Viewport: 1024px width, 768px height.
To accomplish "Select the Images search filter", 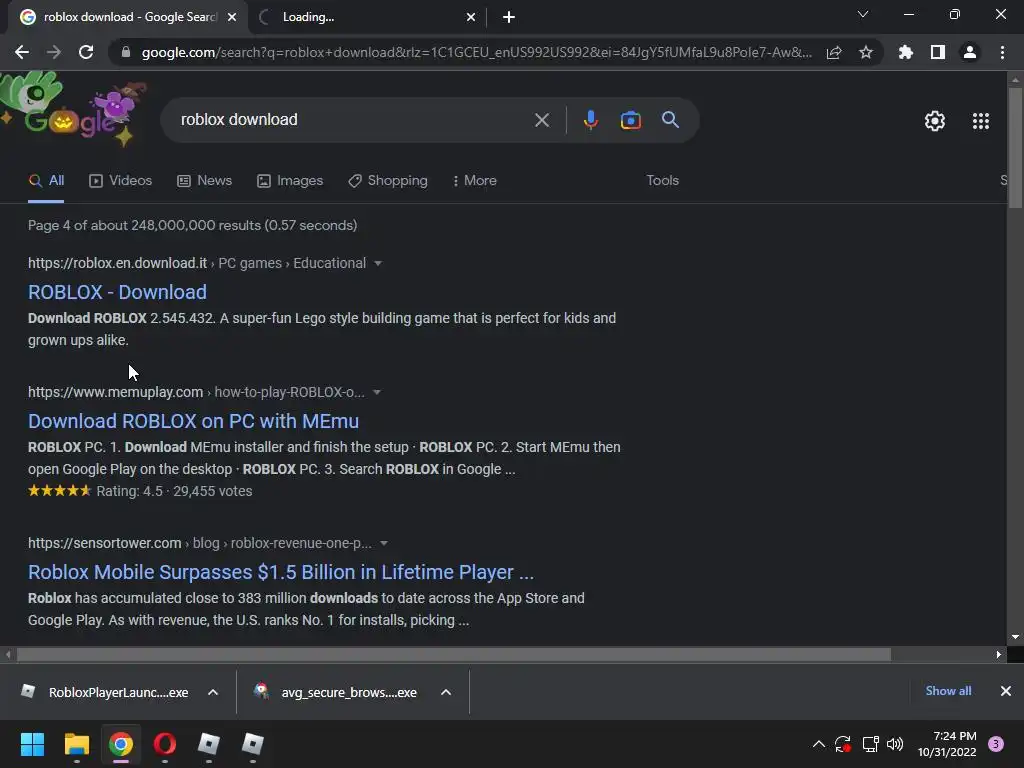I will click(x=290, y=181).
